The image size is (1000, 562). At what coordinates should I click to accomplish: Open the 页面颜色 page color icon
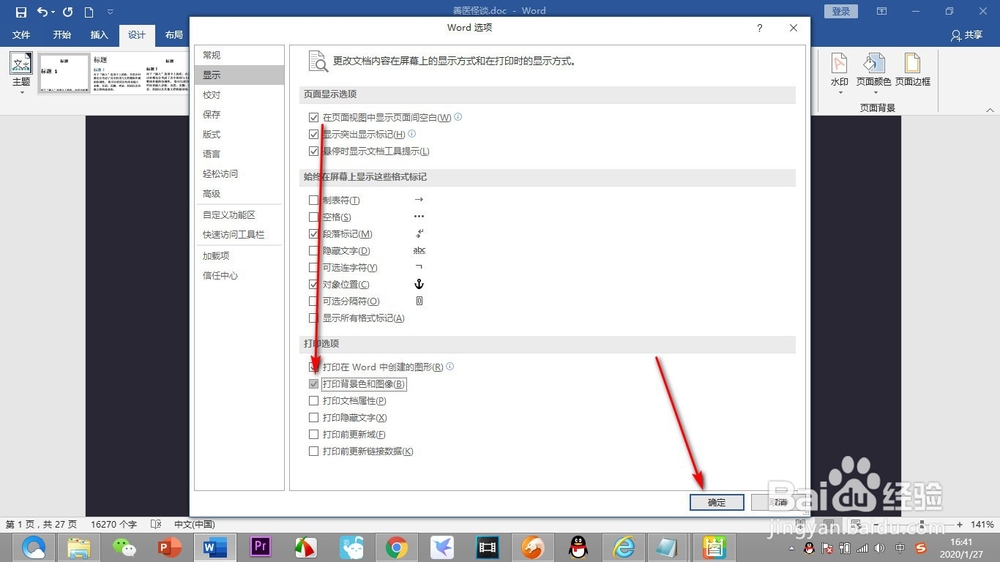tap(874, 64)
